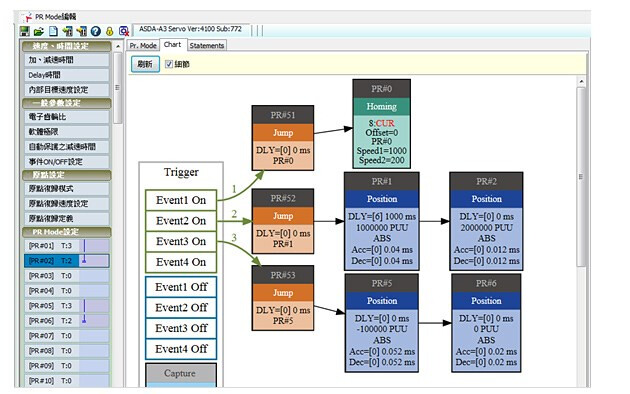Open the Statements tab
This screenshot has width=630, height=394.
(207, 45)
